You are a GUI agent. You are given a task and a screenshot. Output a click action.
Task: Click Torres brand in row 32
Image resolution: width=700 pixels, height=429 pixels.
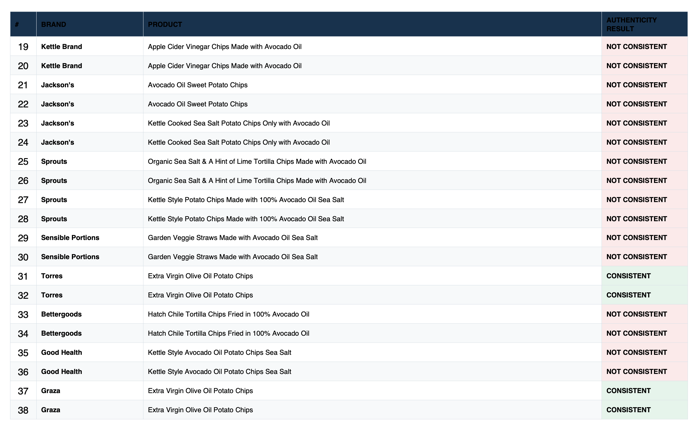(52, 296)
